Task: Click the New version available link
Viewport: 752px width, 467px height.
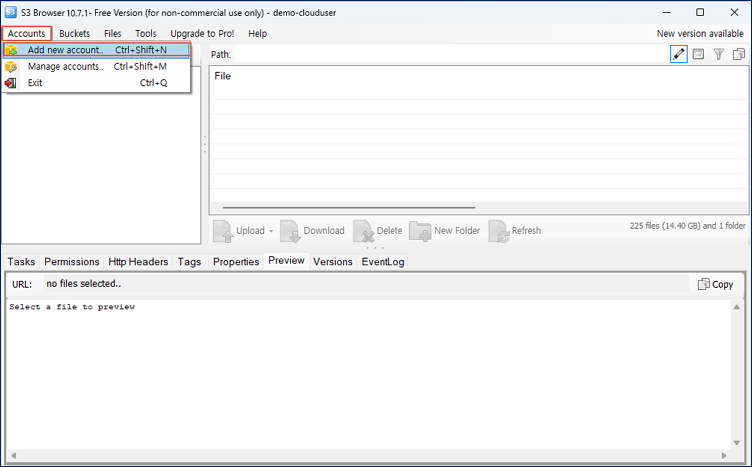Action: point(699,33)
